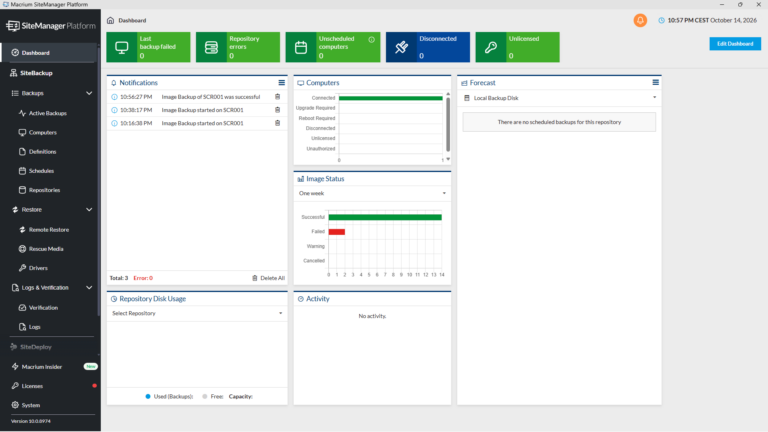Open the Unlicensed tile
Image resolution: width=768 pixels, height=432 pixels.
pos(517,47)
